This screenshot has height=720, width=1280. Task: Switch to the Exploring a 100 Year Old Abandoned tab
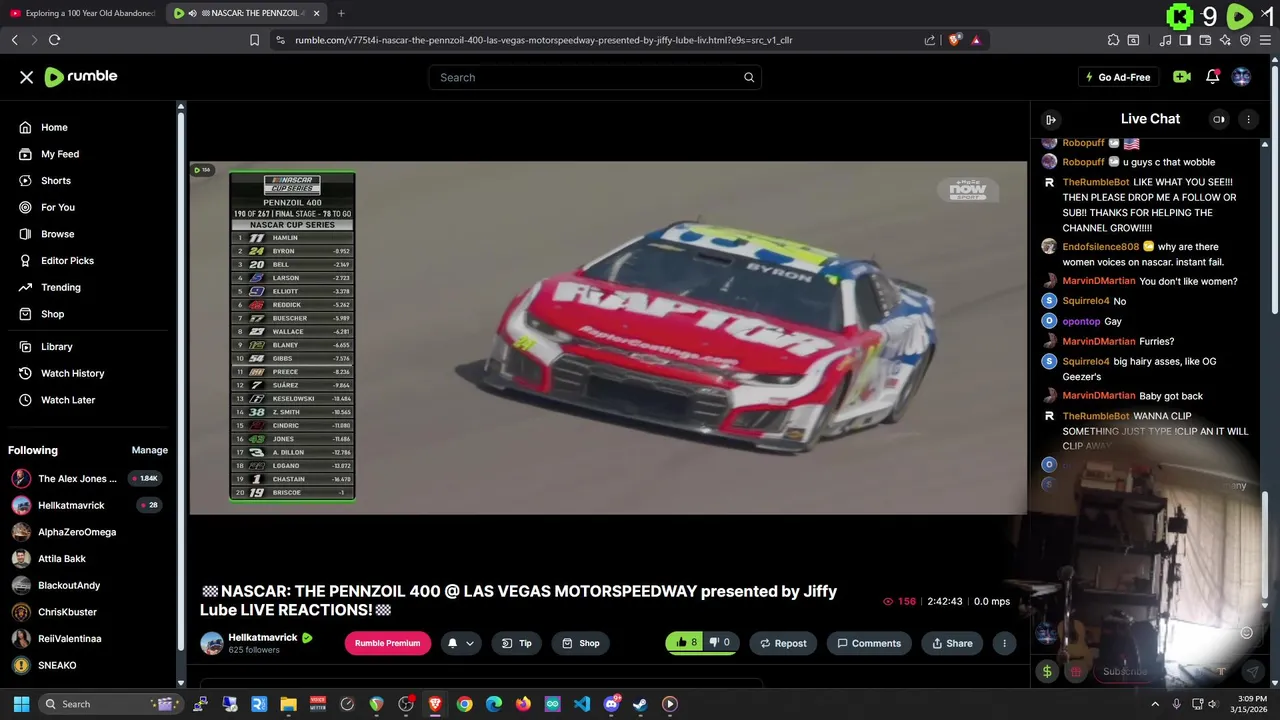pyautogui.click(x=83, y=13)
